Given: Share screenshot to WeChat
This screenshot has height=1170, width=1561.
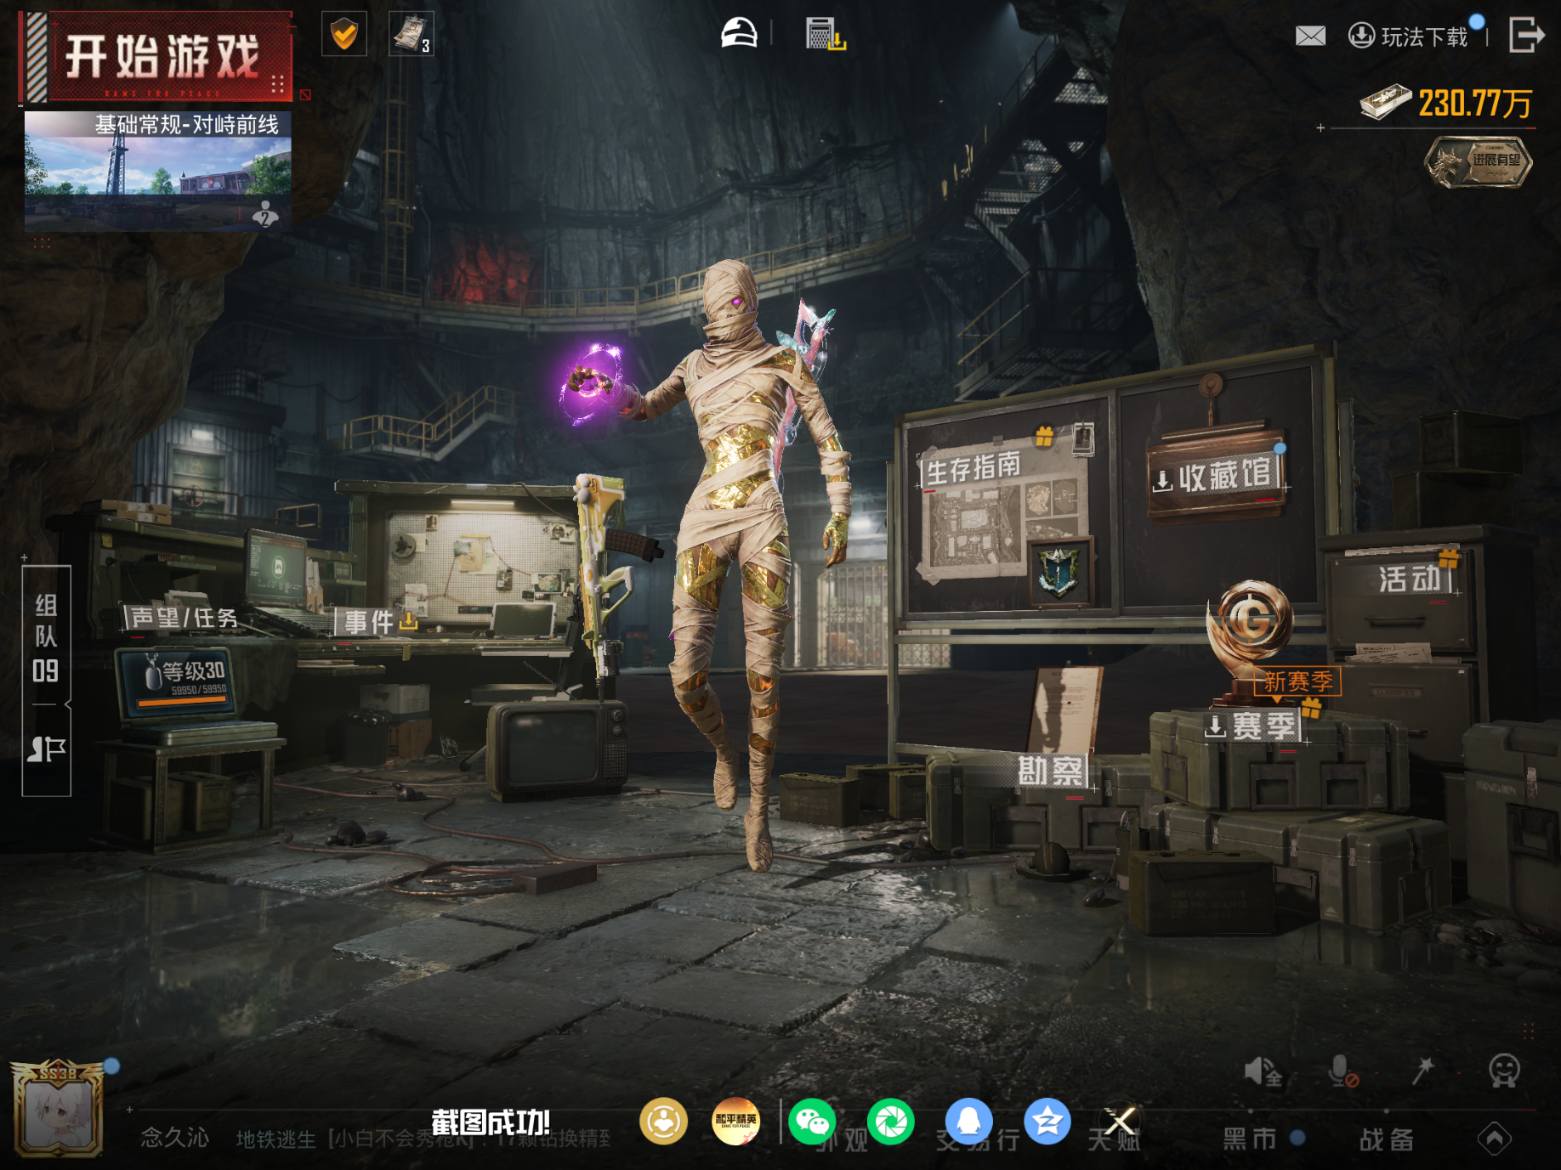Looking at the screenshot, I should tap(812, 1121).
